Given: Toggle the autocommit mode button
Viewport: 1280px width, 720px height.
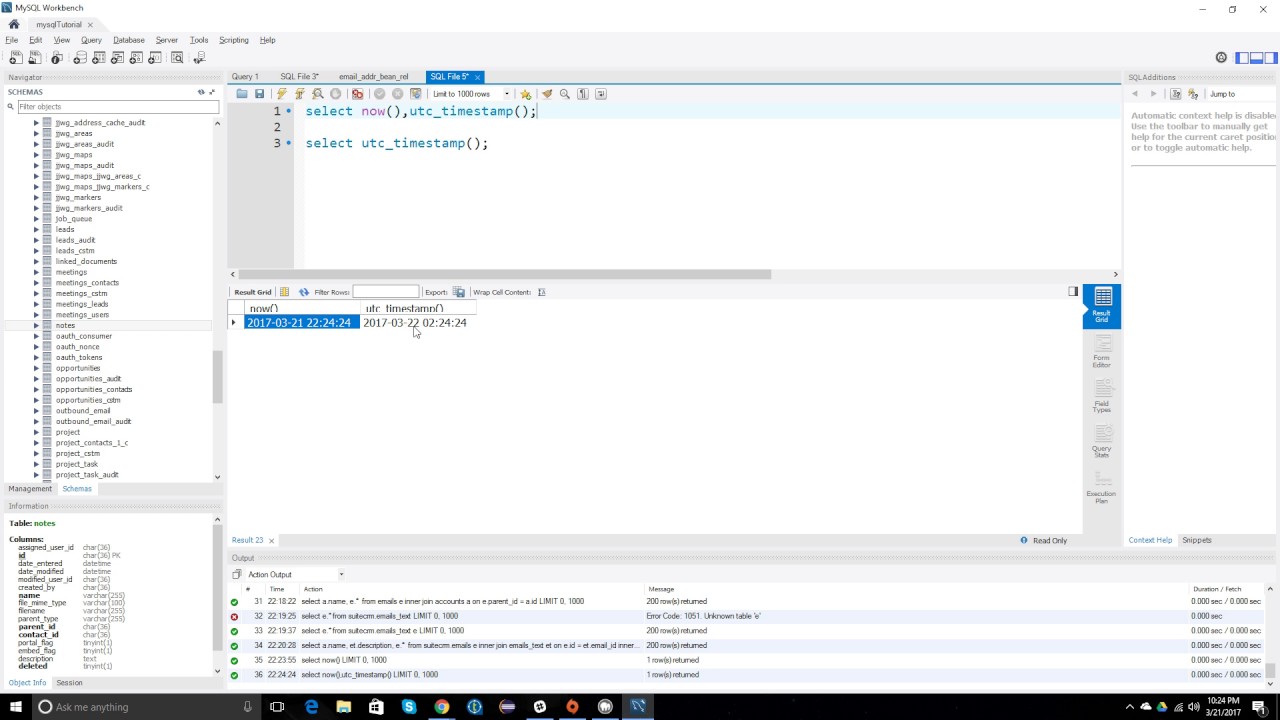Looking at the screenshot, I should 416,94.
